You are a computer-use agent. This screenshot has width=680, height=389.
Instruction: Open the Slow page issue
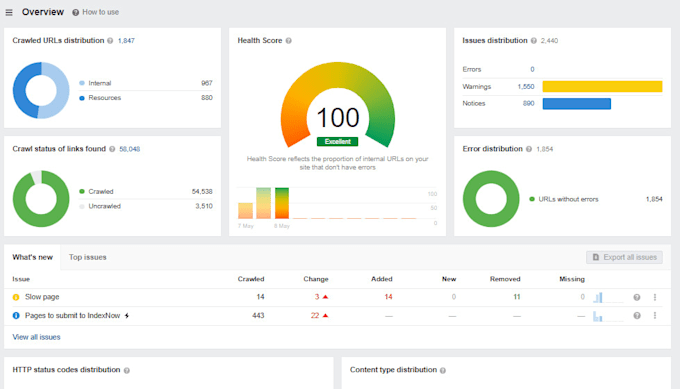point(42,297)
